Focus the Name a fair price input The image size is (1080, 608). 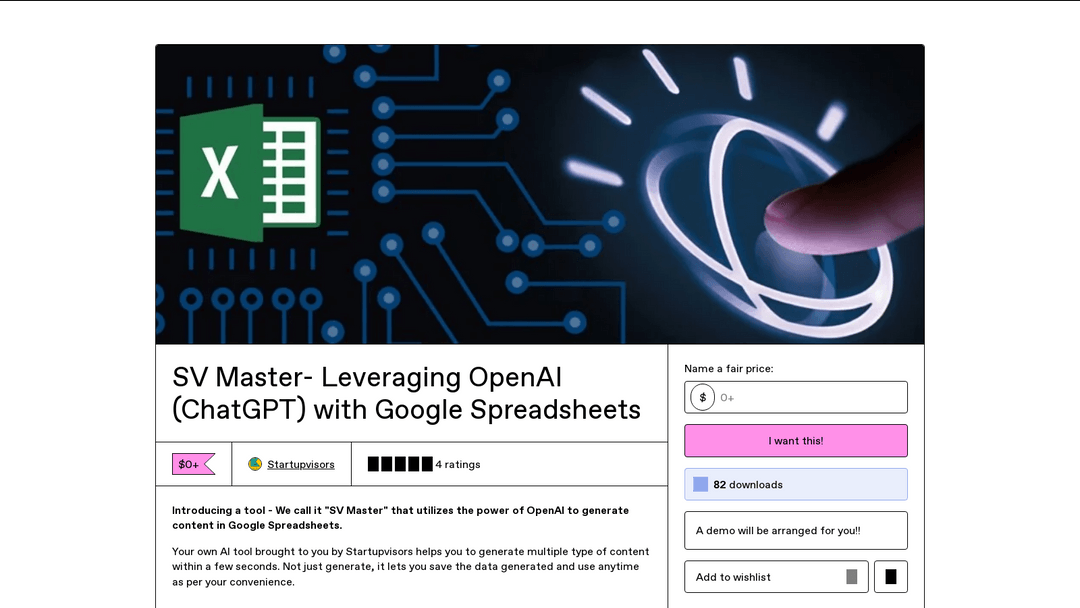[796, 397]
